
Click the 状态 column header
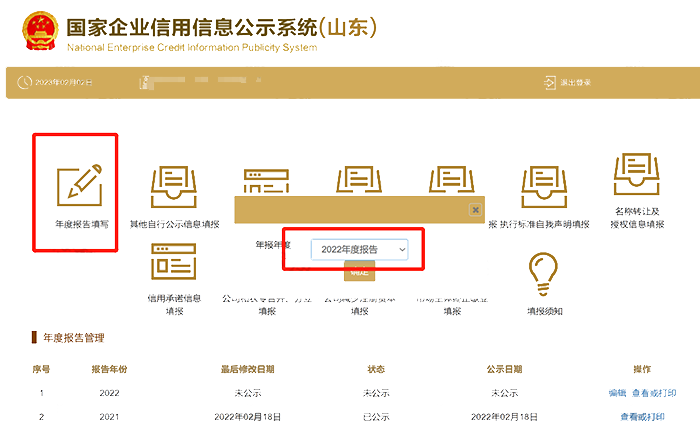(376, 369)
